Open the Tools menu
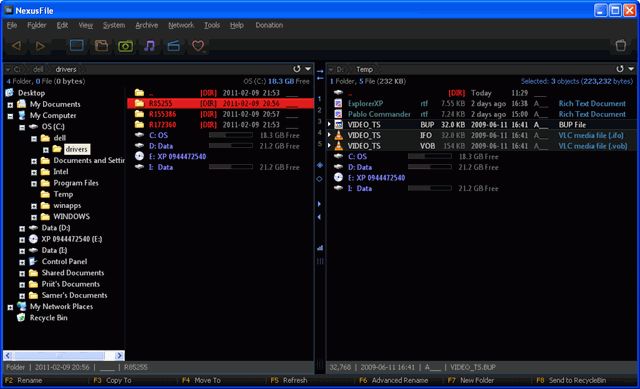 pos(212,25)
